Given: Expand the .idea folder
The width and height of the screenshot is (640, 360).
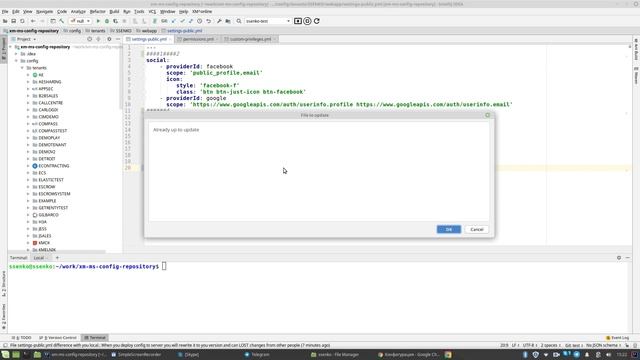Looking at the screenshot, I should pos(16,54).
